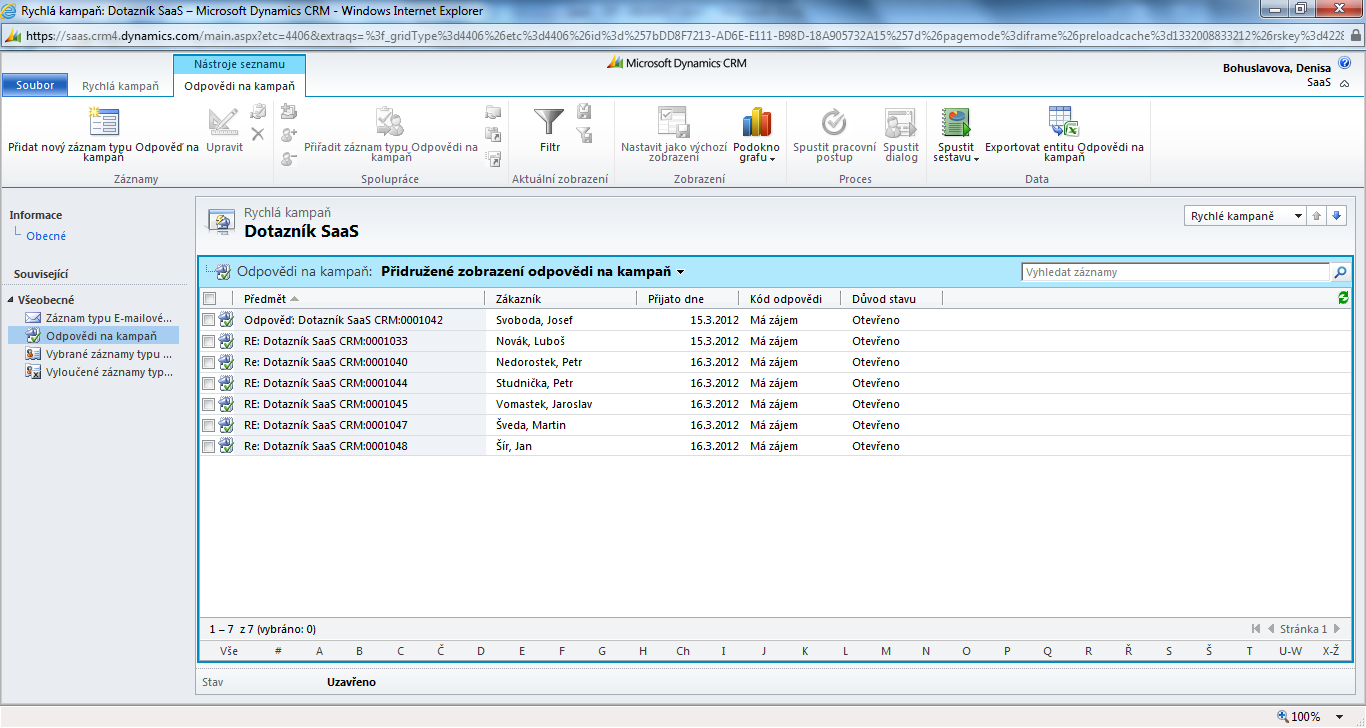
Task: Click the campaign response icon in Svoboda, Josef row
Action: click(x=226, y=320)
